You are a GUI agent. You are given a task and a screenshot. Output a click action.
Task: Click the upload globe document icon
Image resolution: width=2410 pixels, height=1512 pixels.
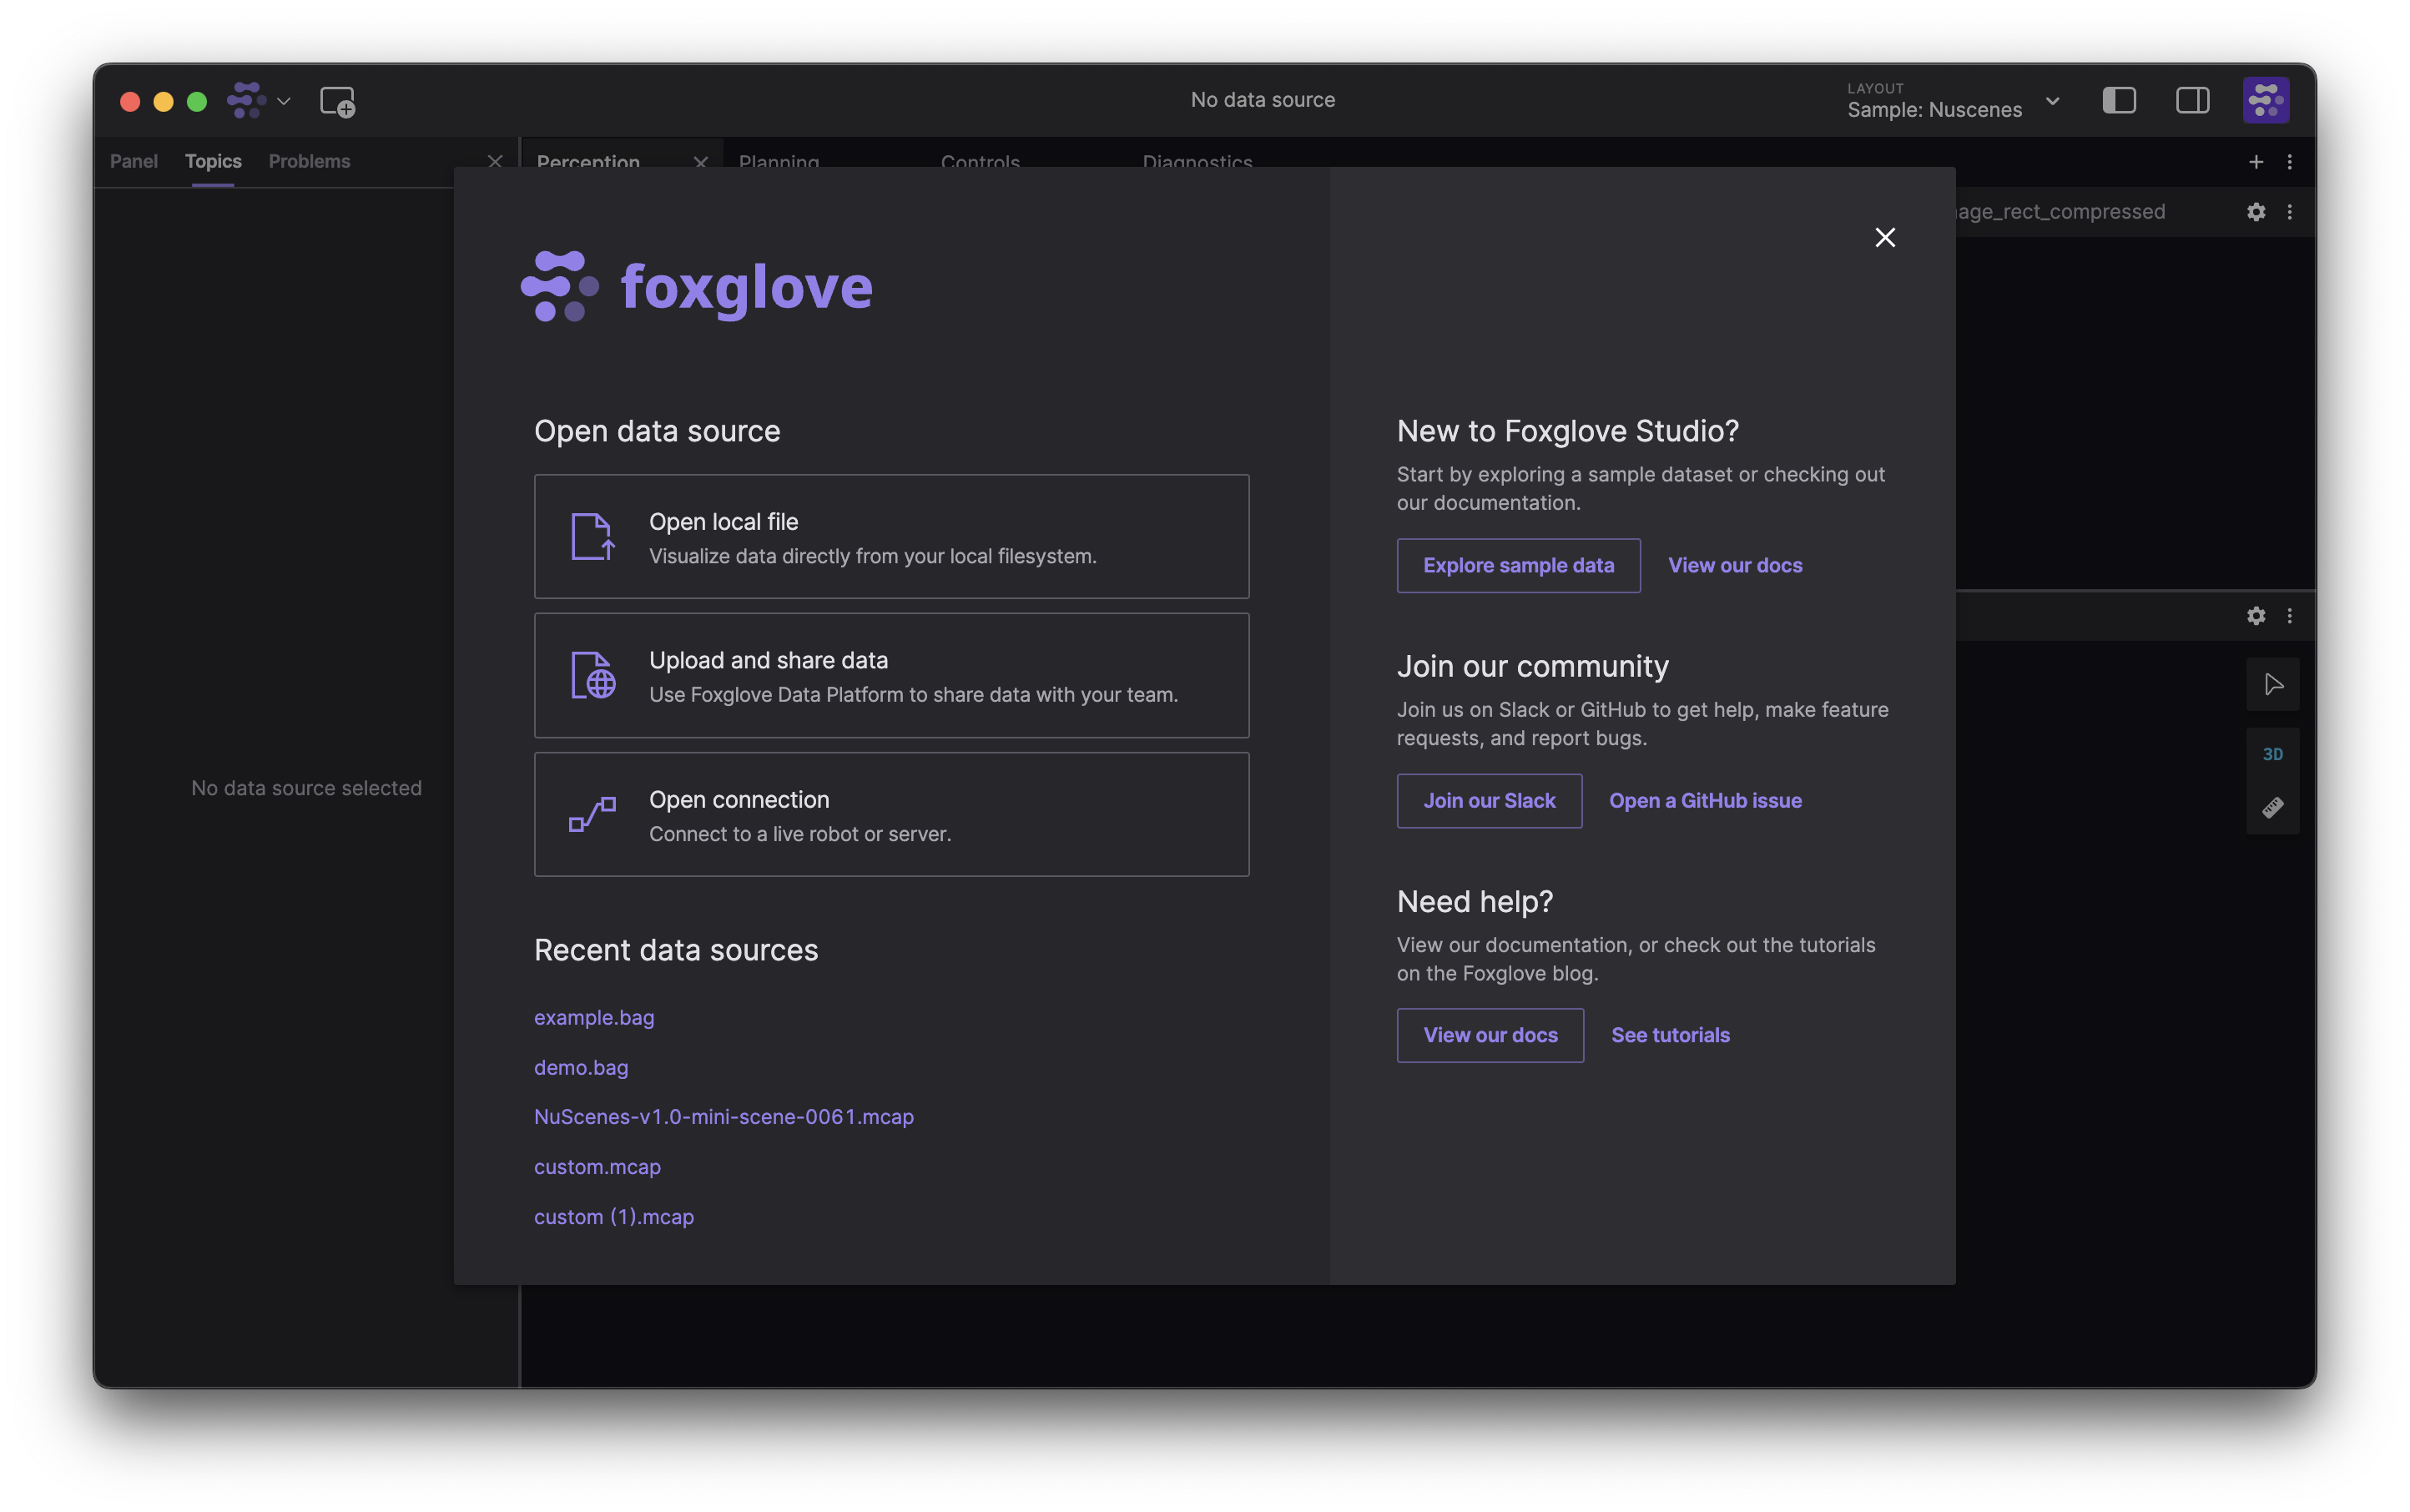pyautogui.click(x=592, y=675)
